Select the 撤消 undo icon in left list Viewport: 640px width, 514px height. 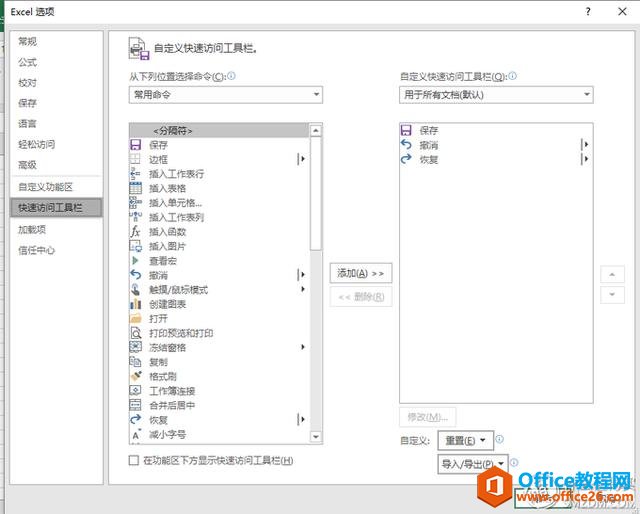136,275
